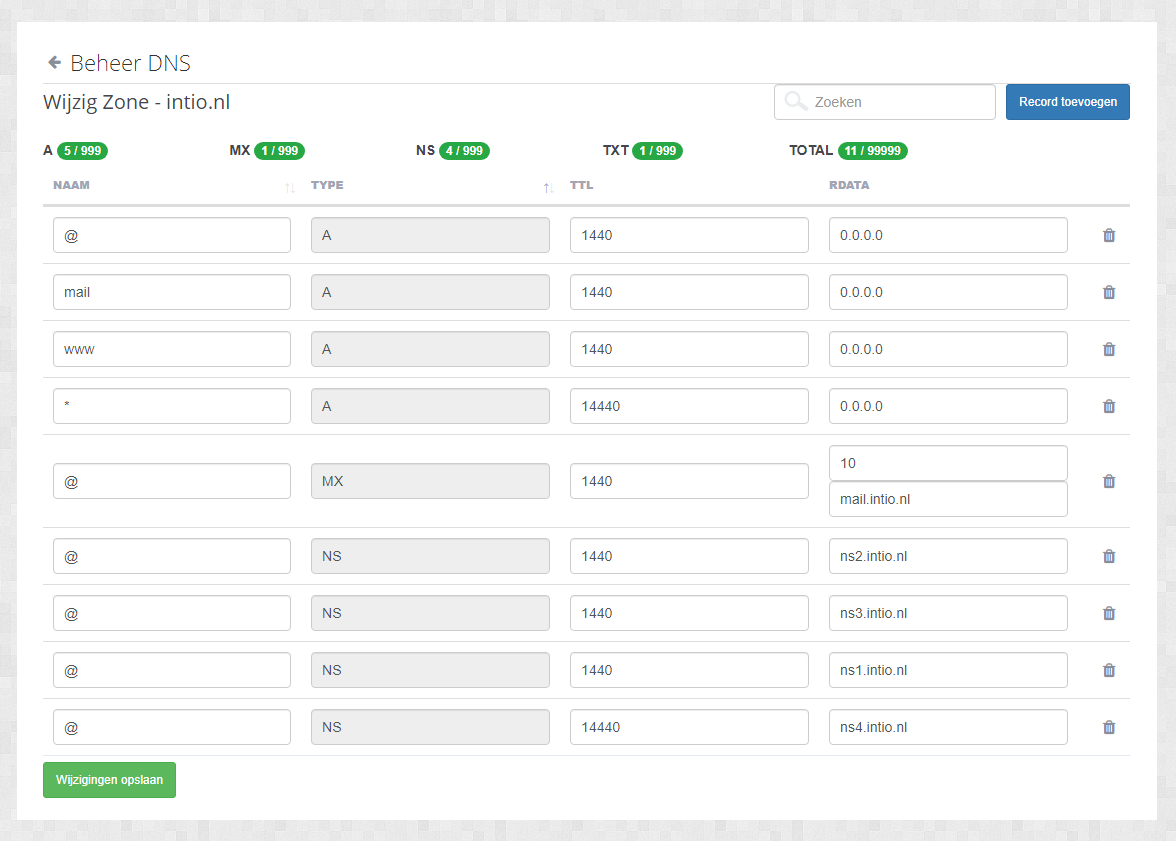The height and width of the screenshot is (841, 1176).
Task: Delete the first @ A record
Action: 1108,236
